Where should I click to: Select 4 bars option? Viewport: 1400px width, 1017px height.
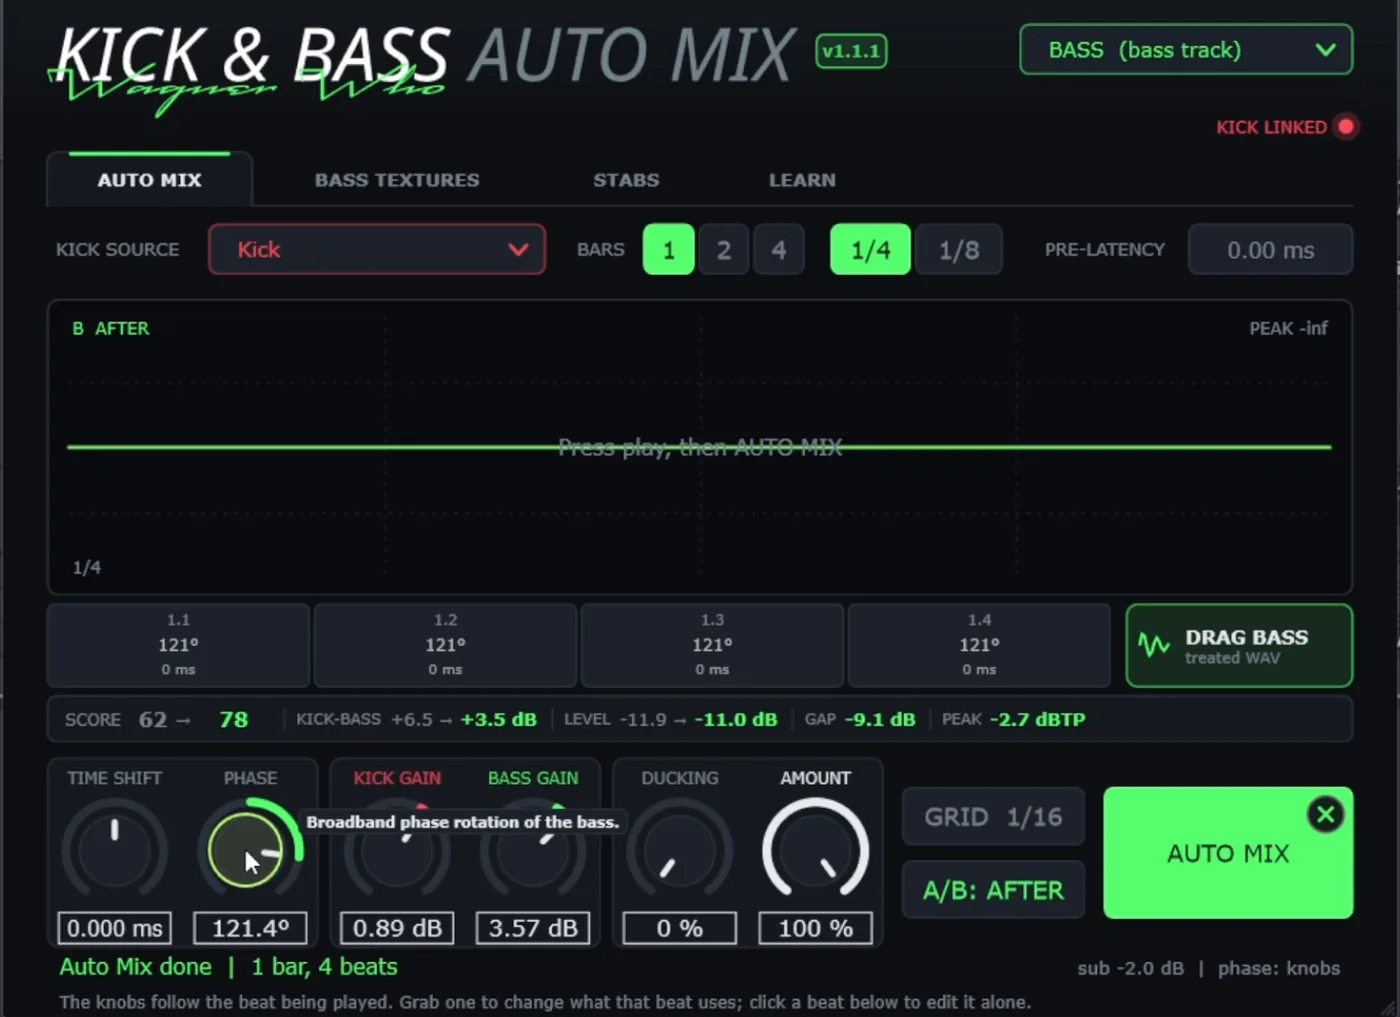[x=779, y=249]
